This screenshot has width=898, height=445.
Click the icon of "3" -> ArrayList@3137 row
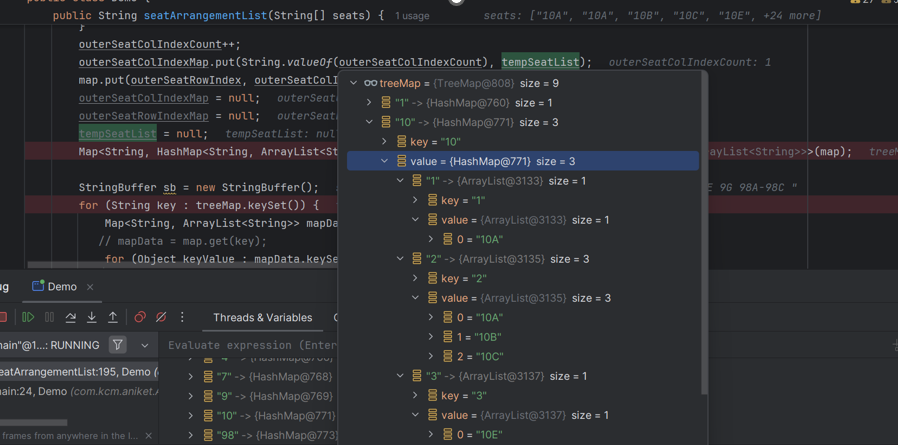click(x=417, y=376)
